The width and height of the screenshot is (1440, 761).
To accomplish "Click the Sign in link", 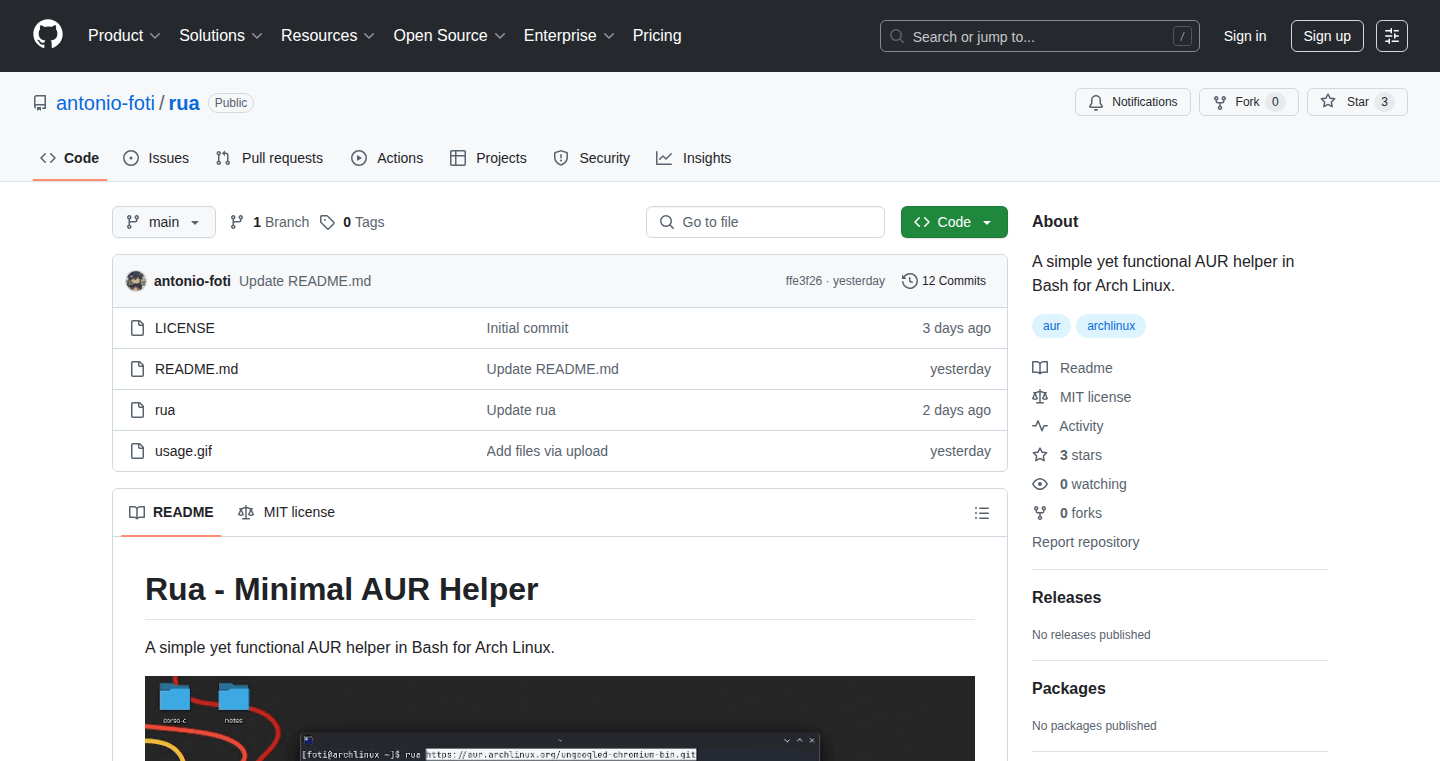I will pos(1245,36).
